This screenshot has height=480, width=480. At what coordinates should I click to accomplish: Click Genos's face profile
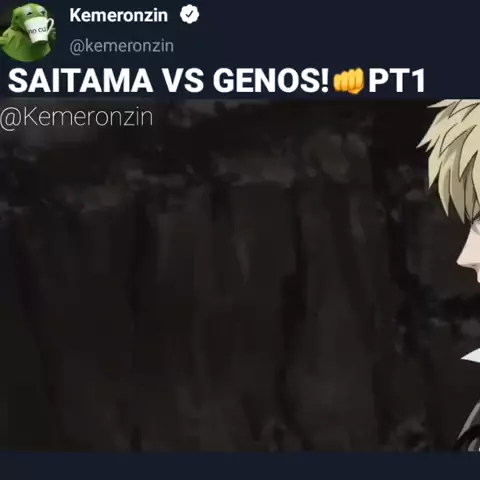(x=469, y=257)
